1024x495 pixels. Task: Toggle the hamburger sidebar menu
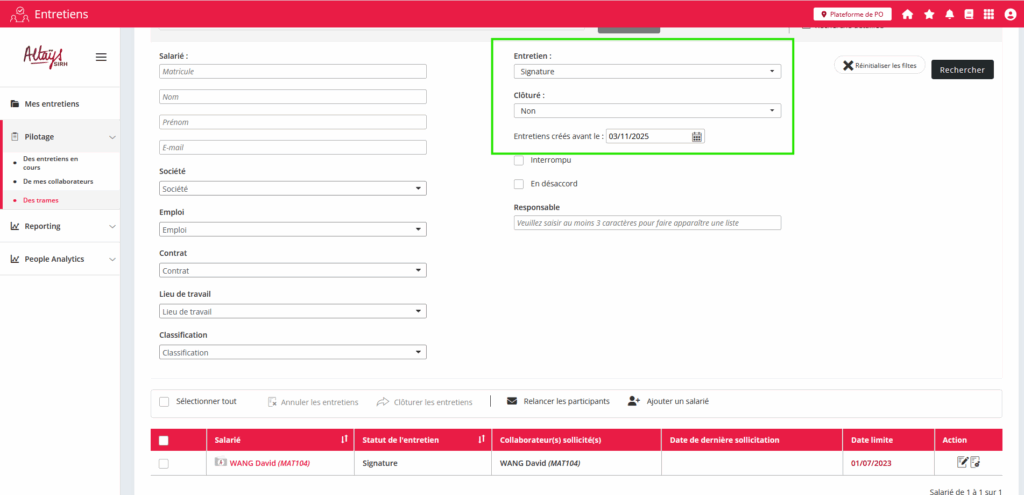coord(101,57)
